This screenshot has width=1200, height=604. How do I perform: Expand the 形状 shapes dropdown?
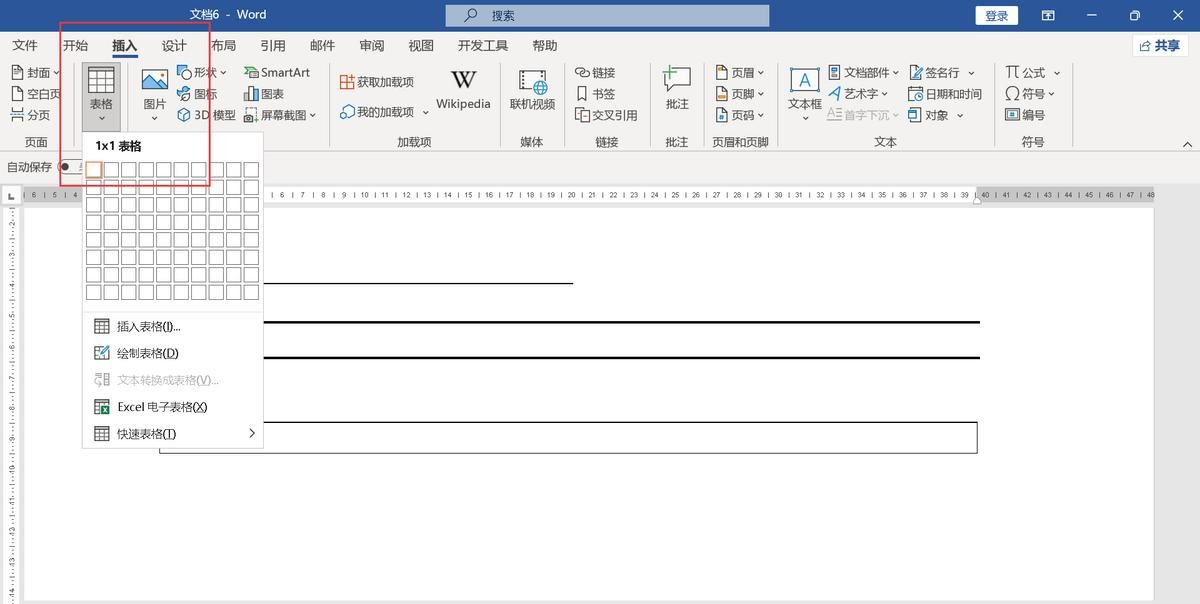point(223,73)
